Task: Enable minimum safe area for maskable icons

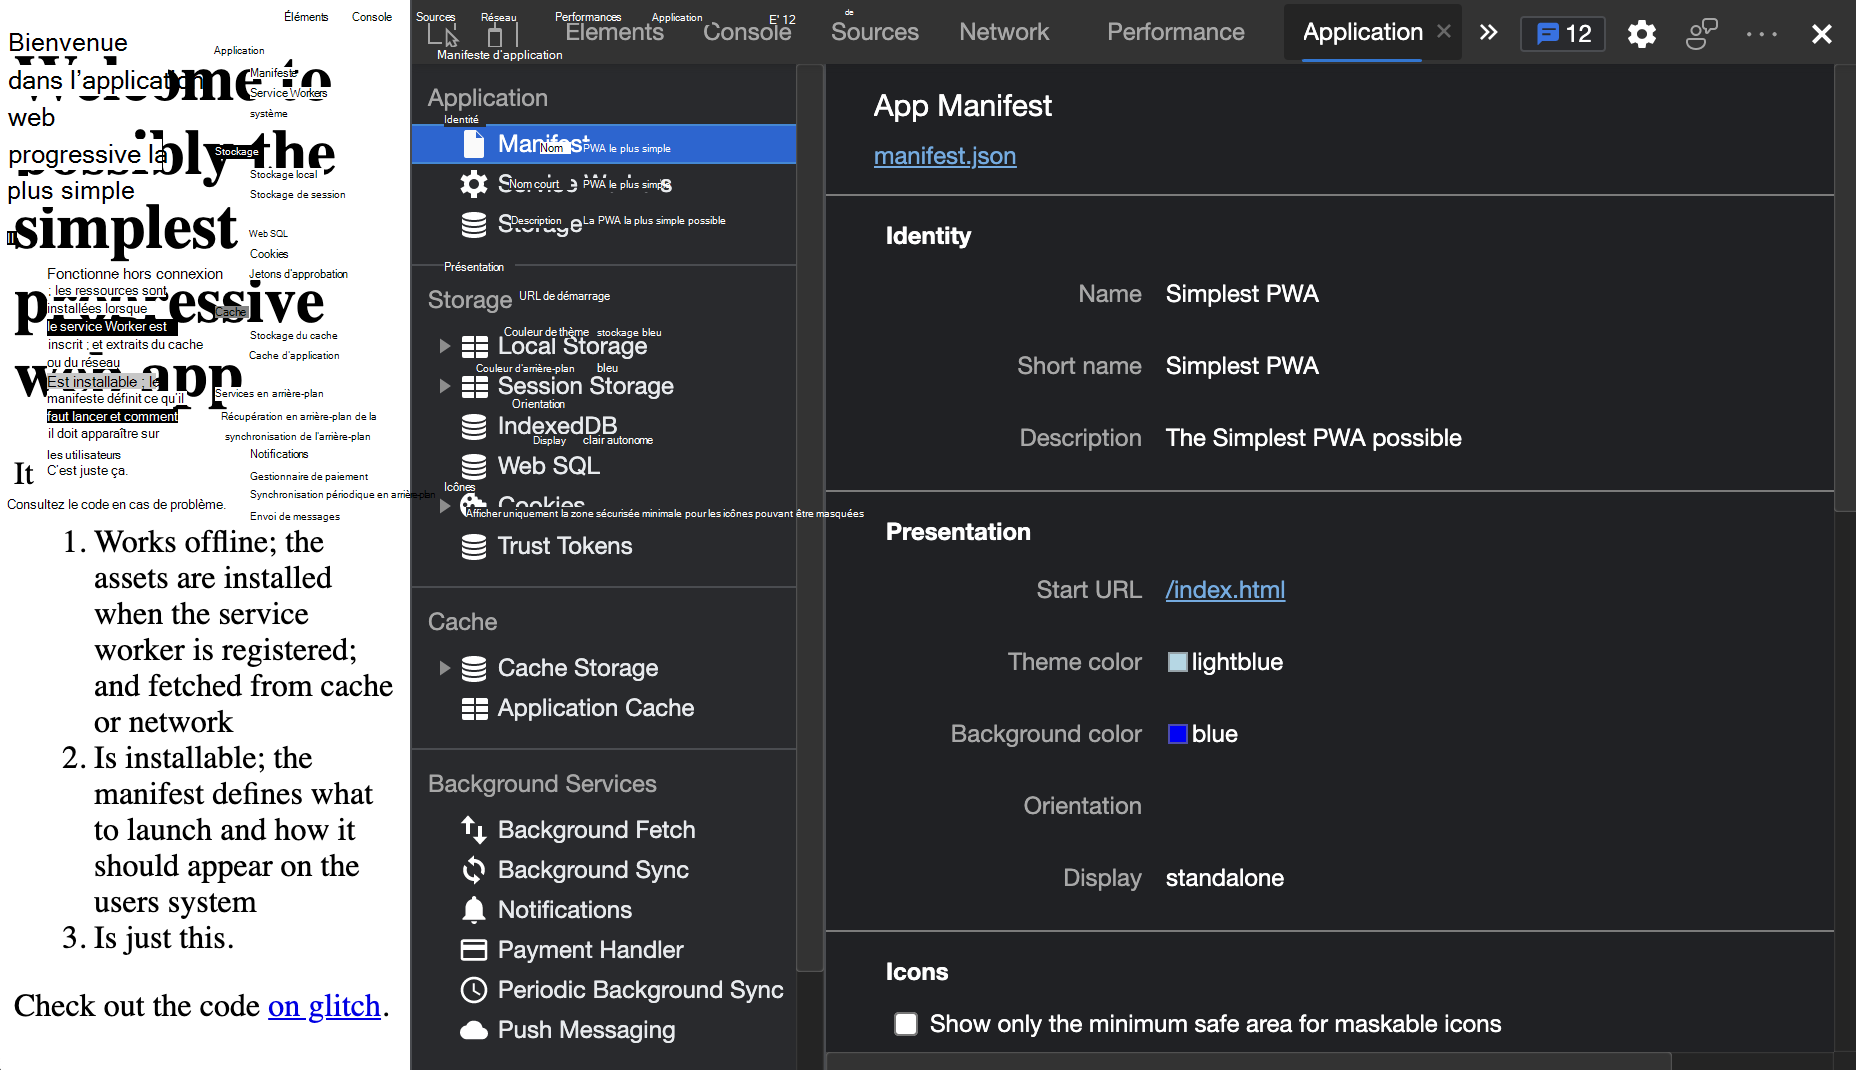Action: click(x=906, y=1024)
